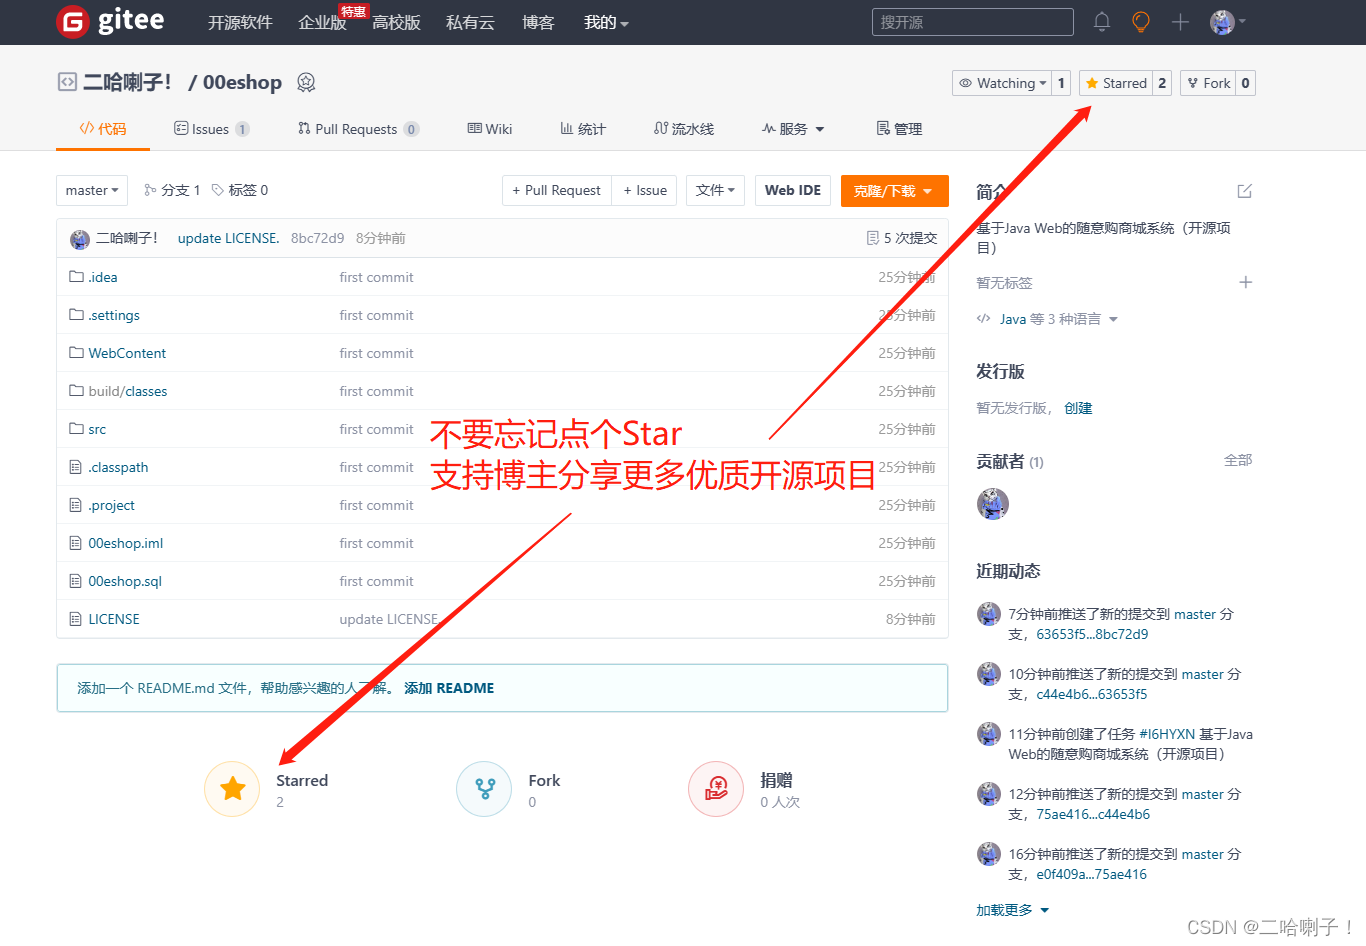Open the .settings folder
Viewport: 1366px width, 946px height.
click(114, 315)
